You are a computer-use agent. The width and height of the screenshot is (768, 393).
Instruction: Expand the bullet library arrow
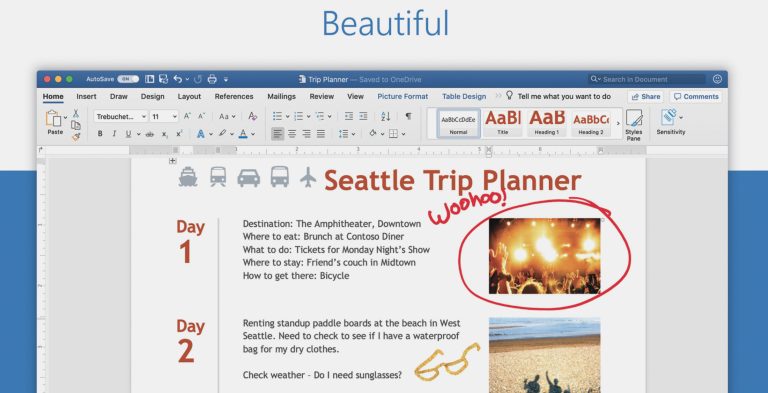[287, 117]
